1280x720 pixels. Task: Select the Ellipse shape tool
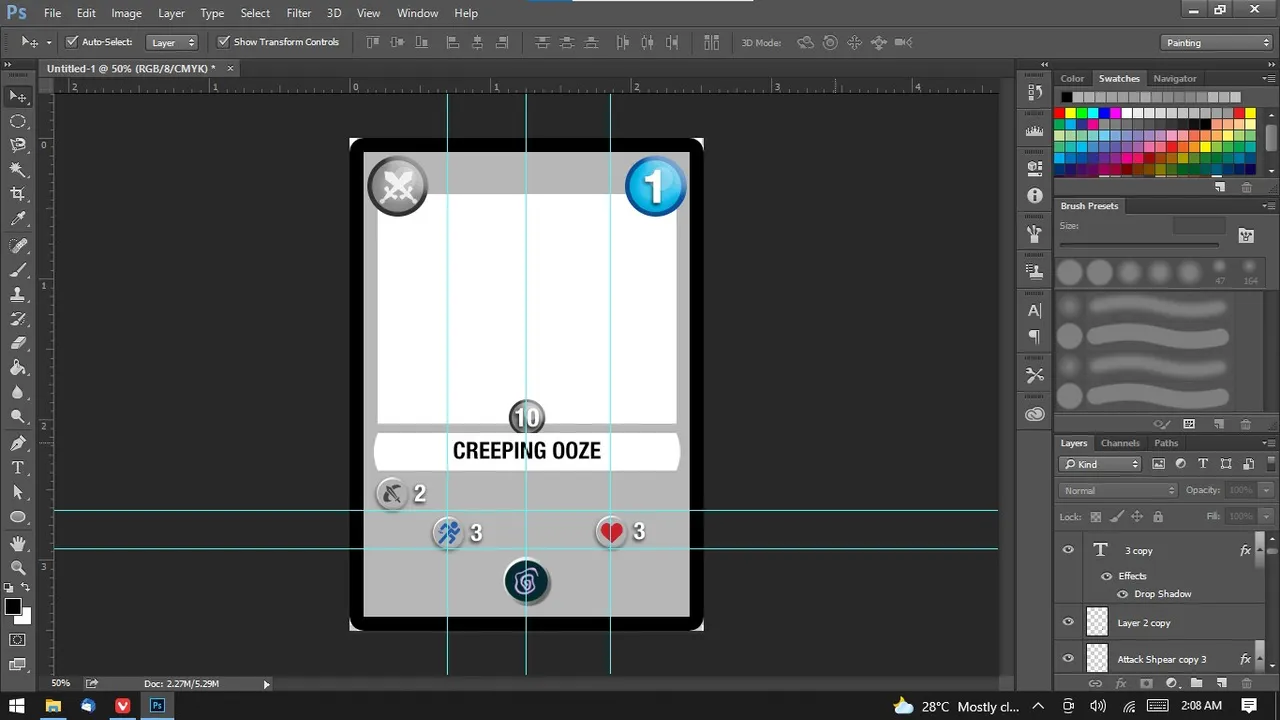[x=18, y=517]
